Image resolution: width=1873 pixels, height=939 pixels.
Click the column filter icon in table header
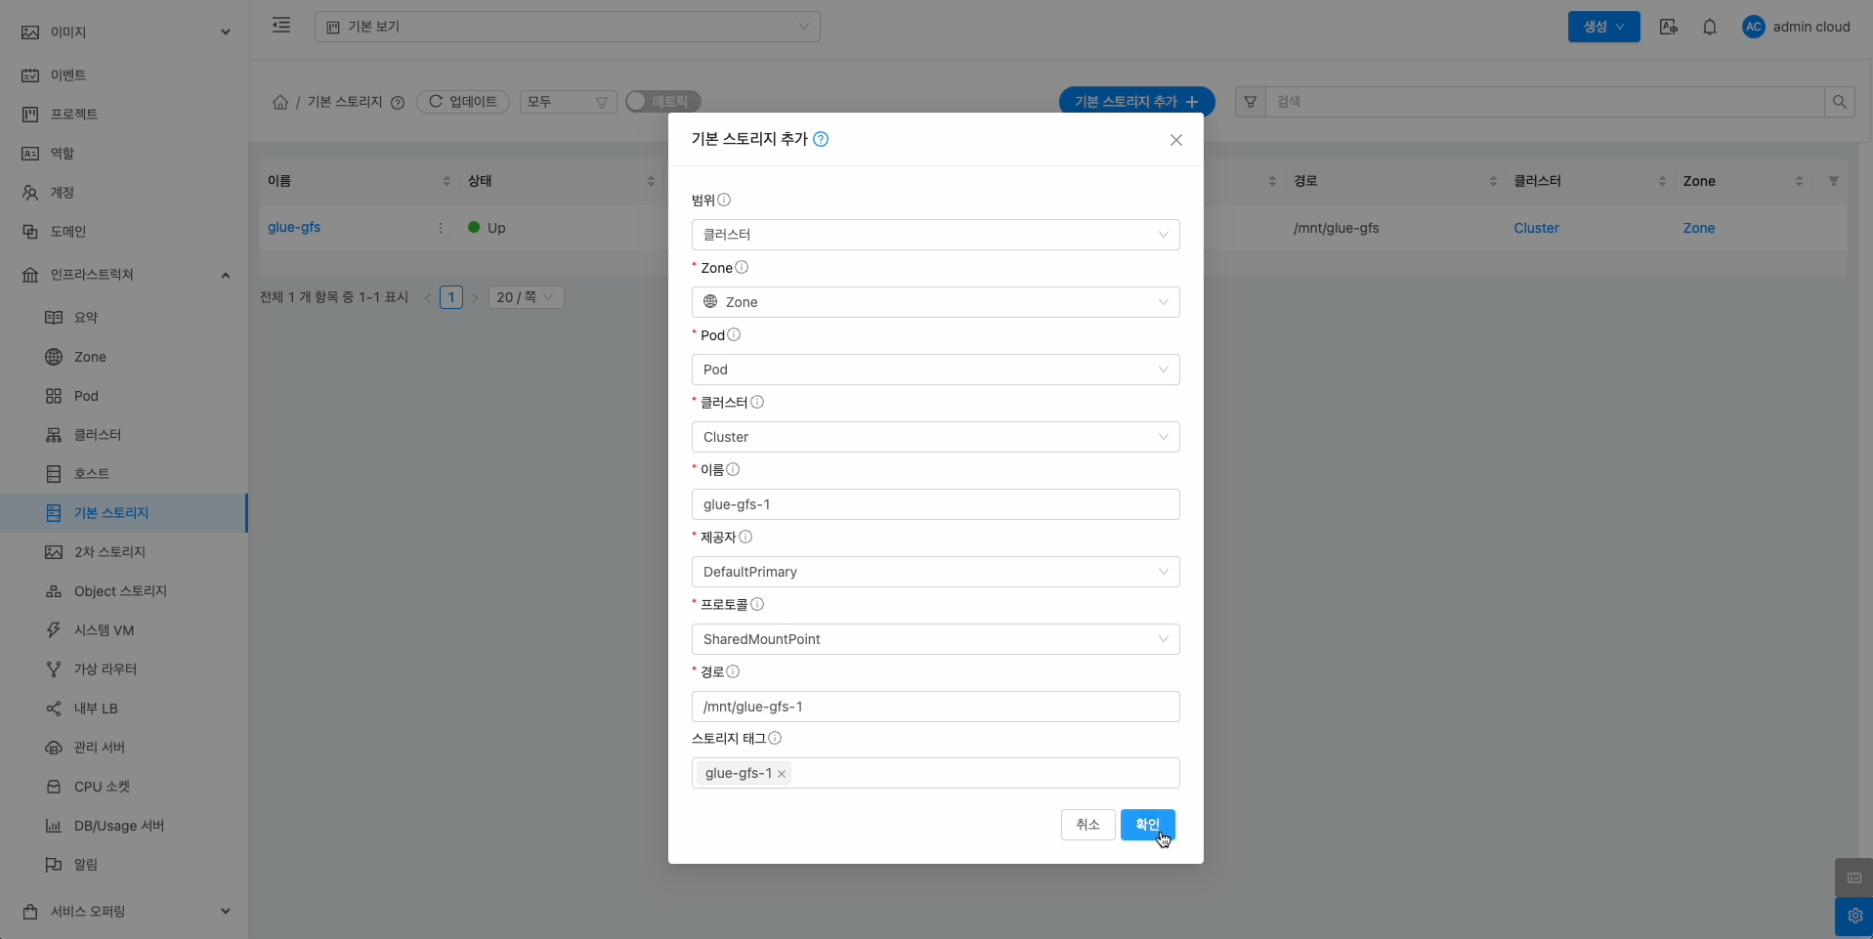click(1833, 181)
